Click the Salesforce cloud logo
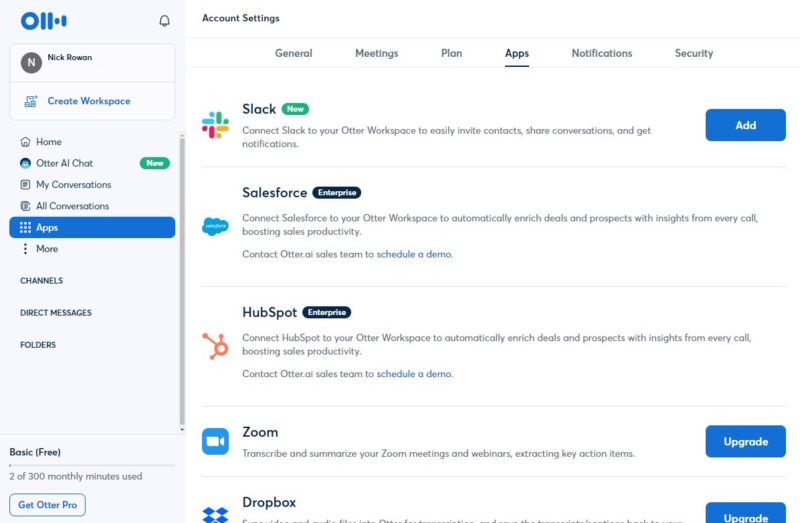Screen dimensions: 800x523 click(x=215, y=226)
